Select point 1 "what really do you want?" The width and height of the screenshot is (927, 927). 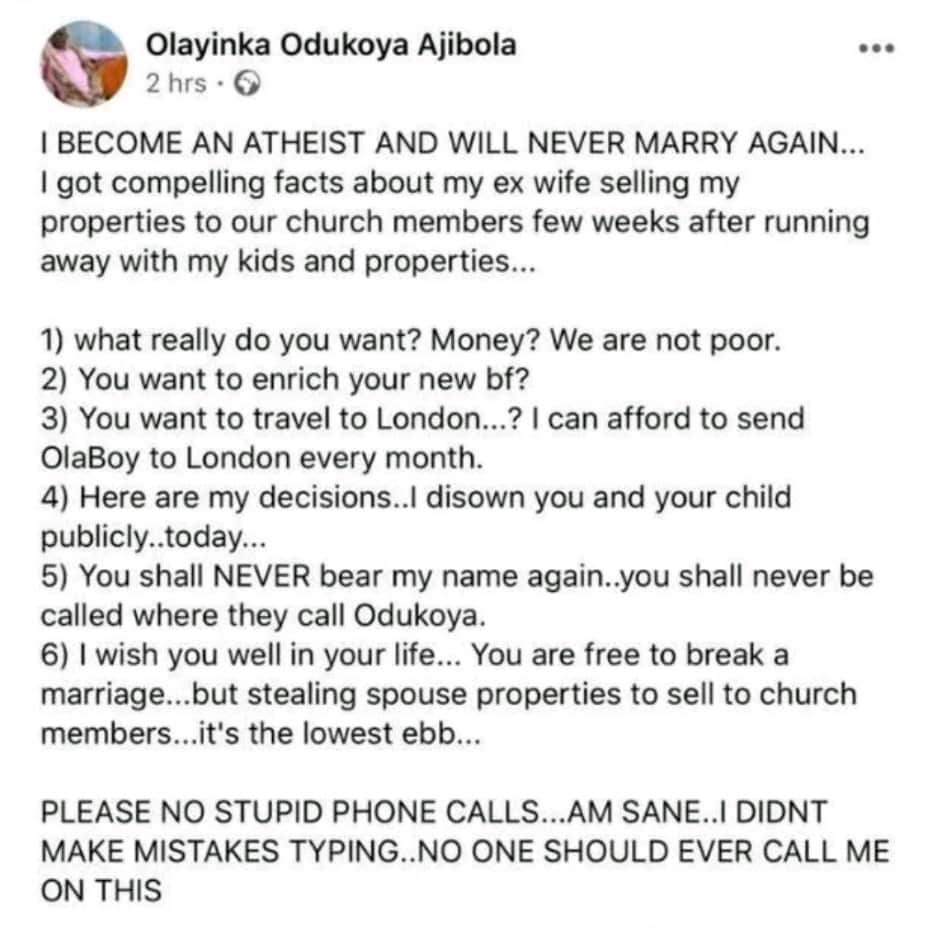pos(410,340)
